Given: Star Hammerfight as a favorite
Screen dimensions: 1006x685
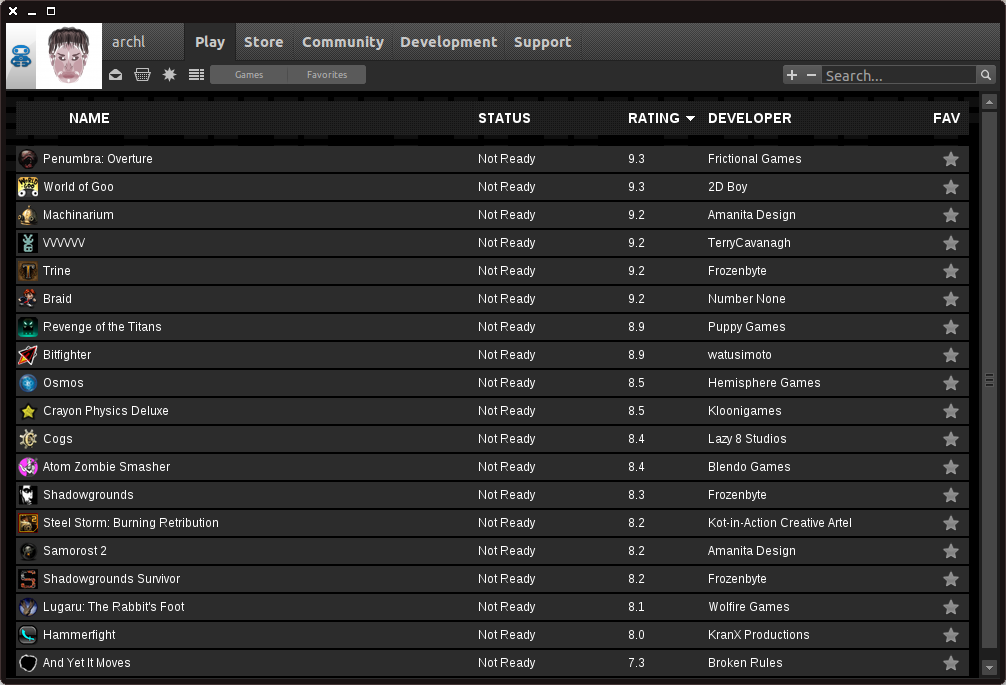Looking at the screenshot, I should coord(951,635).
